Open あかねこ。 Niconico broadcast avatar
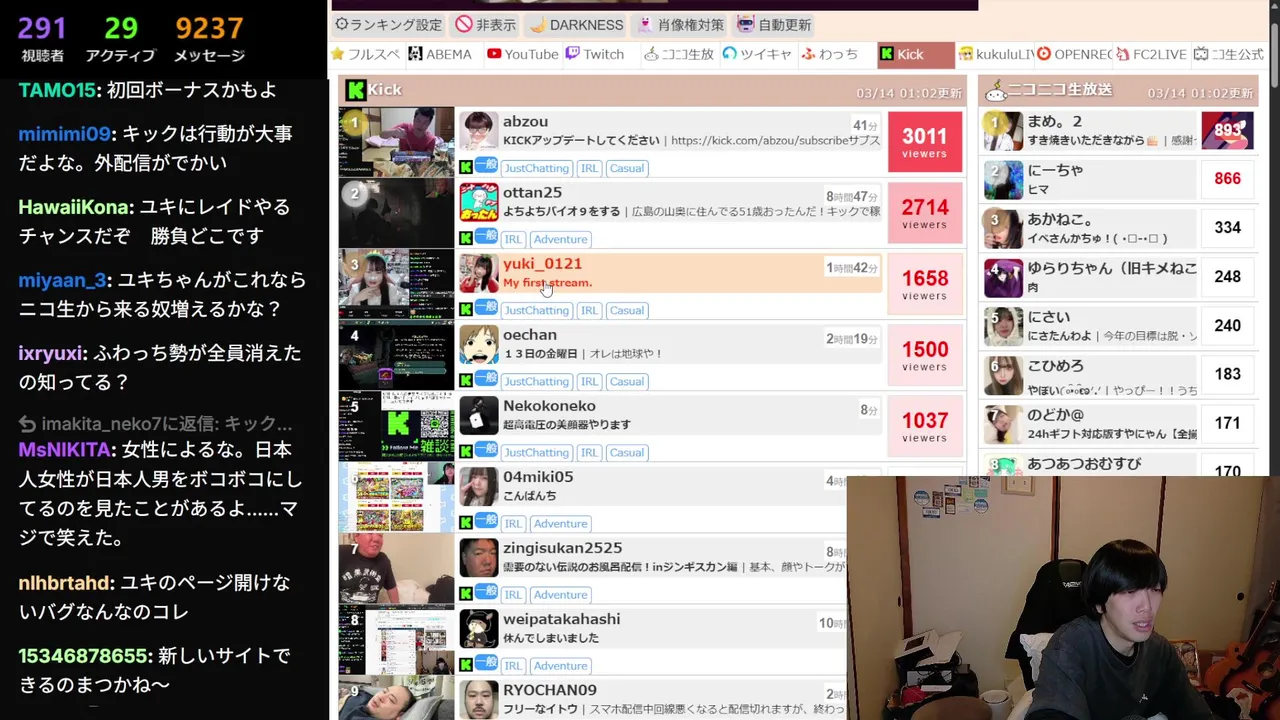Screen dimensions: 1280x720 click(x=1003, y=228)
